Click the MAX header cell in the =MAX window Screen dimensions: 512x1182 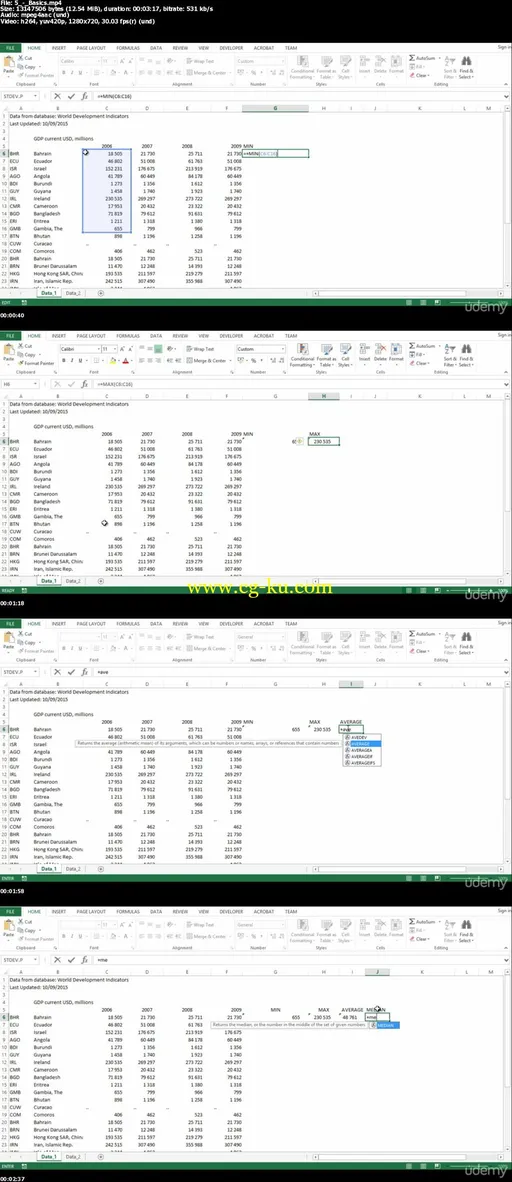point(314,434)
